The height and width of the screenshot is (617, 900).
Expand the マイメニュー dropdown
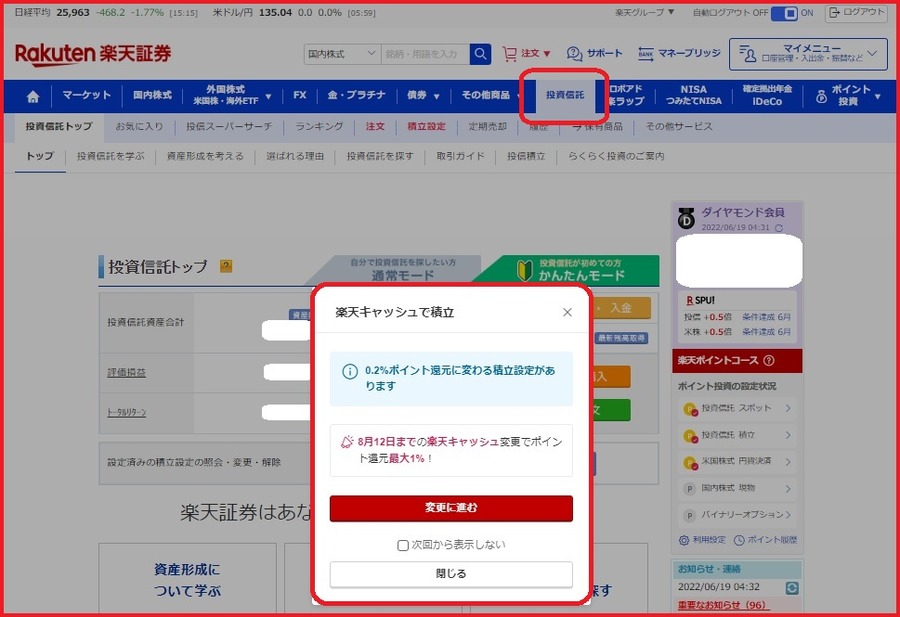(808, 54)
